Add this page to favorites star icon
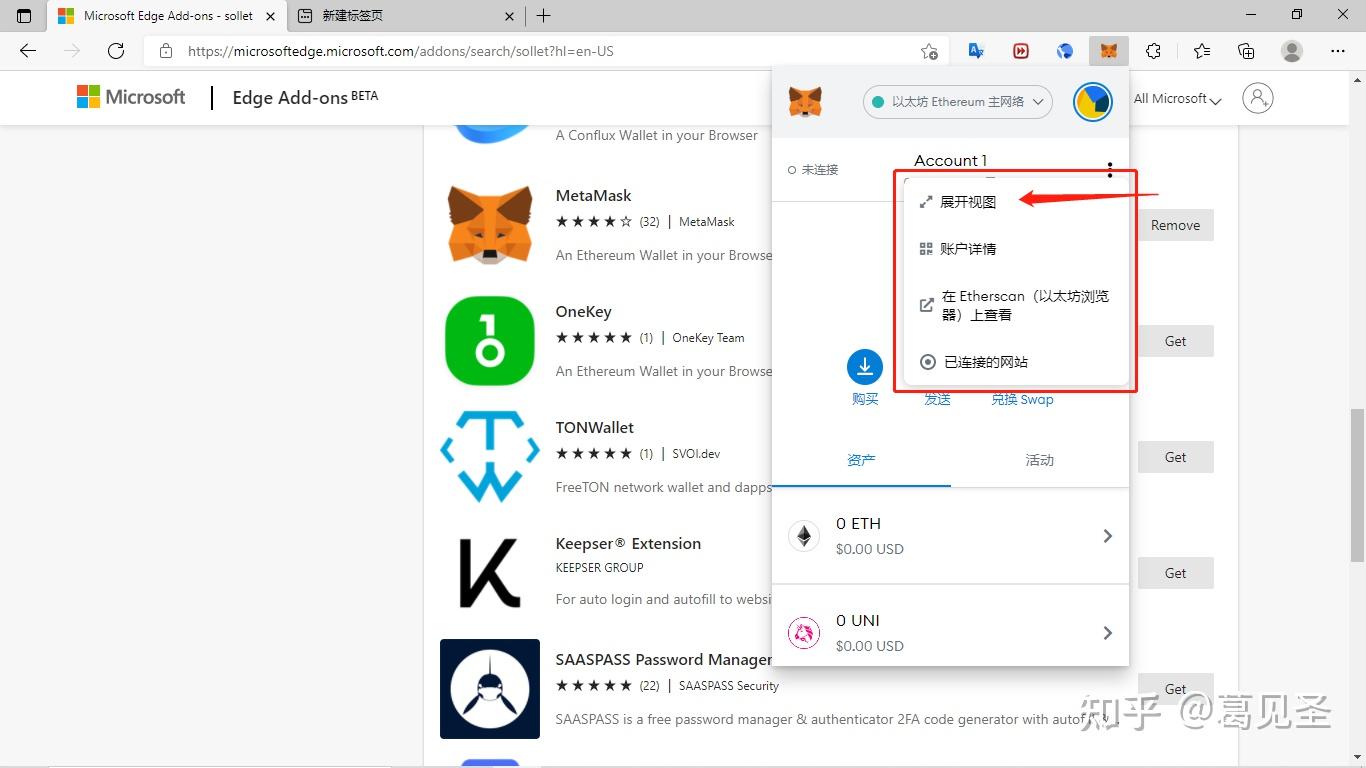 coord(929,51)
